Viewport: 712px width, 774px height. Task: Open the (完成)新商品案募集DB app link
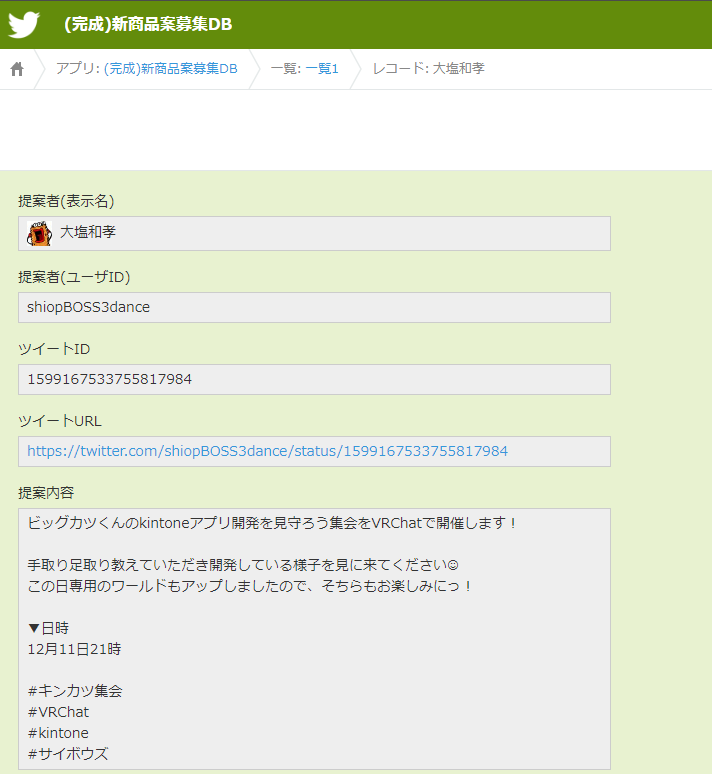pyautogui.click(x=170, y=69)
